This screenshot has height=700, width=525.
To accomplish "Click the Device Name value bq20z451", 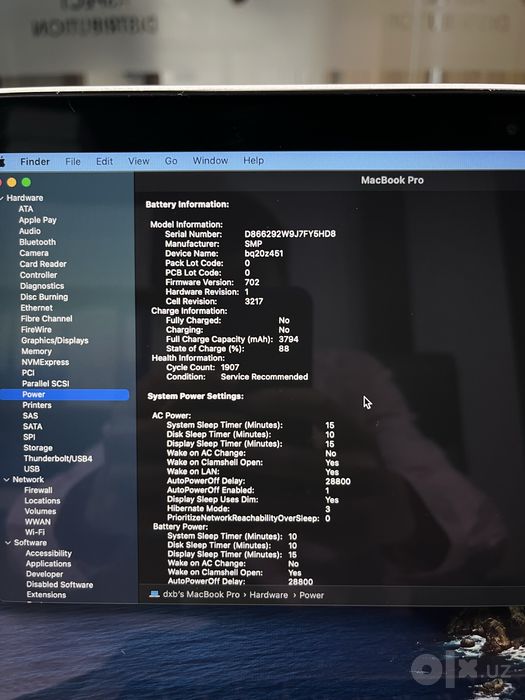I will click(264, 254).
